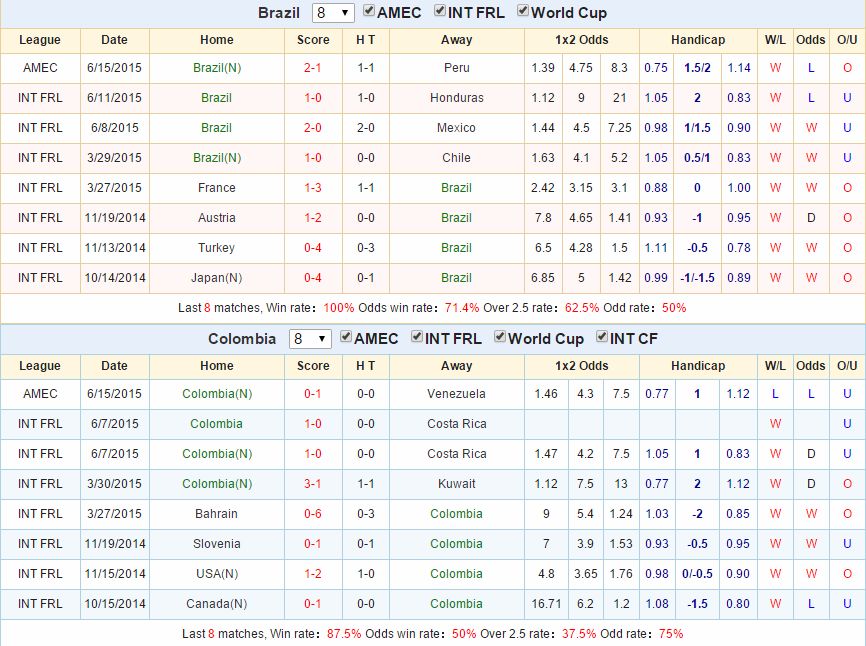Click the Brazil section title

click(279, 13)
